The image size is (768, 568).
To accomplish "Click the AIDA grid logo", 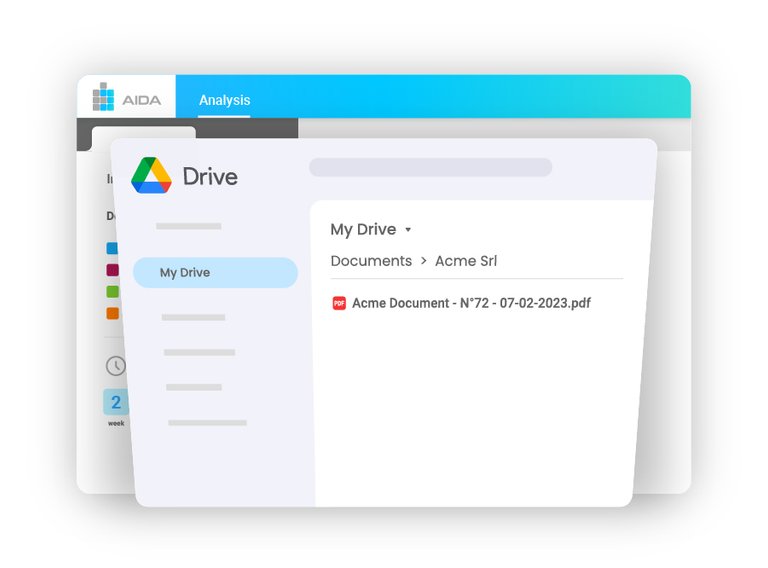I will pyautogui.click(x=103, y=97).
